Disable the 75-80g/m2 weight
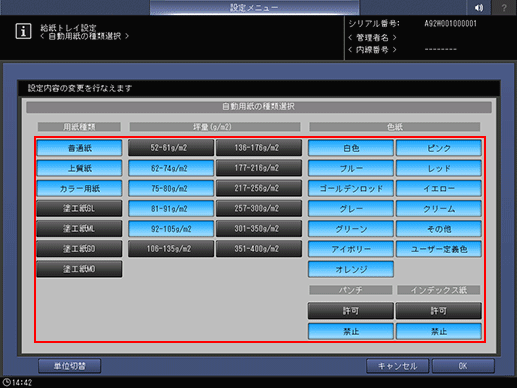The image size is (517, 388). coord(171,188)
